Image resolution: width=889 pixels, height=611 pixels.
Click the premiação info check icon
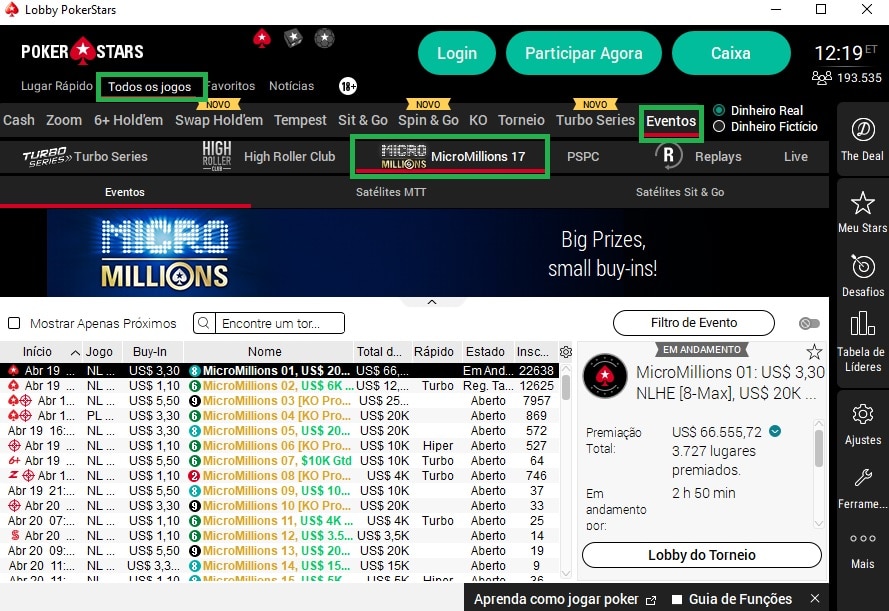(x=775, y=431)
